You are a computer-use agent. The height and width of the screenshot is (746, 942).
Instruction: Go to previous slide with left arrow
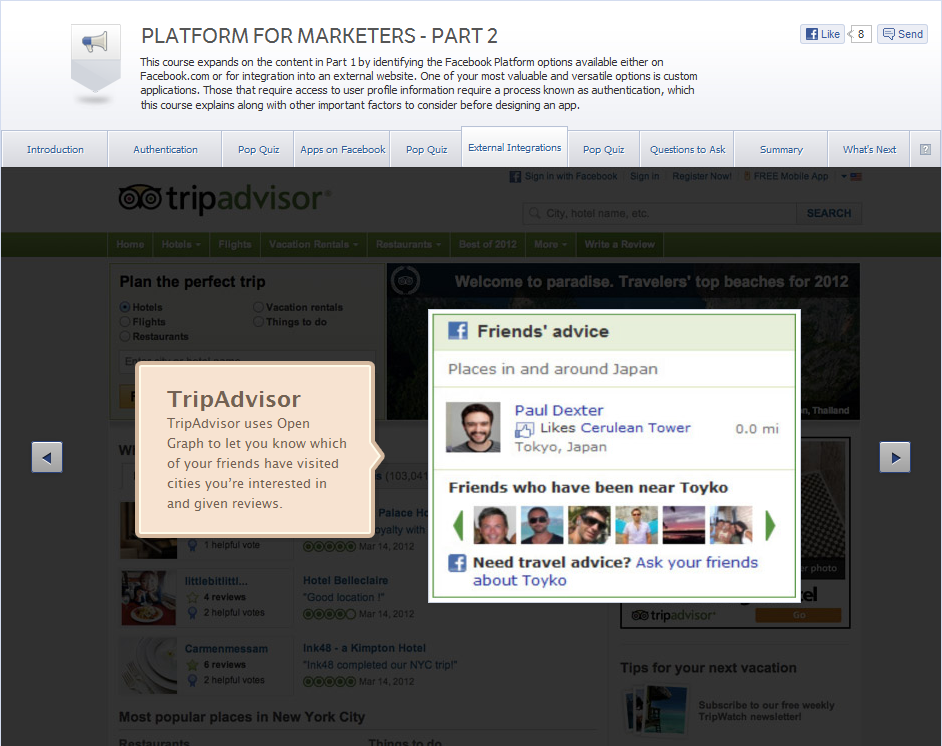point(47,457)
